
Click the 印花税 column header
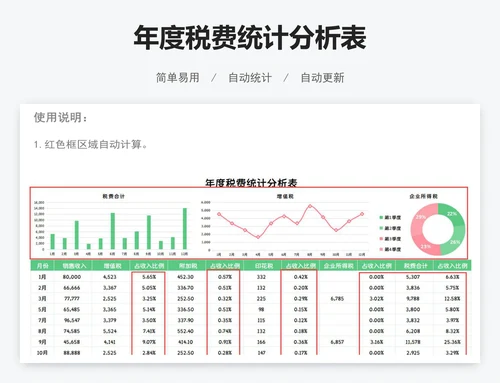tap(264, 266)
